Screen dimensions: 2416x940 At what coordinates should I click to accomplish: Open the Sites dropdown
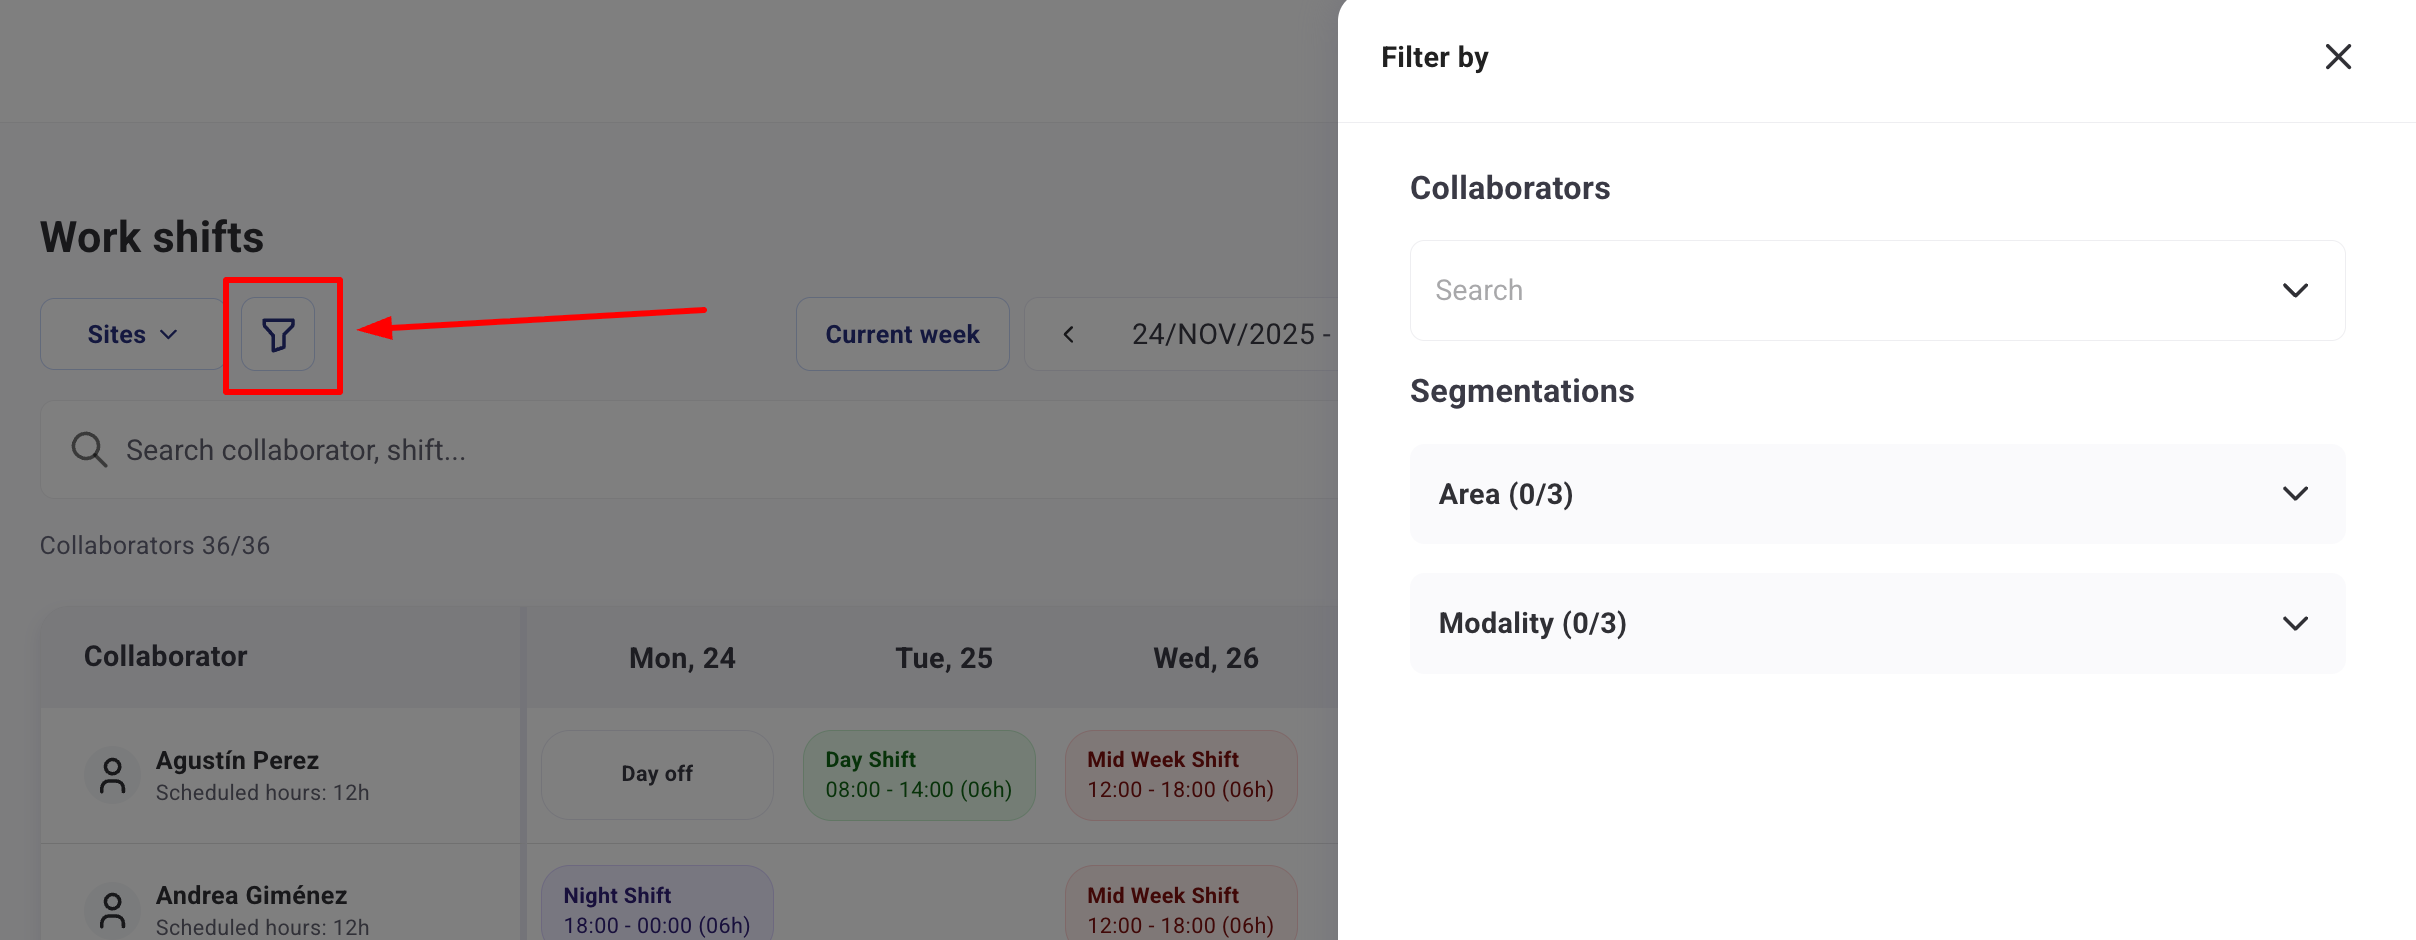[x=132, y=334]
